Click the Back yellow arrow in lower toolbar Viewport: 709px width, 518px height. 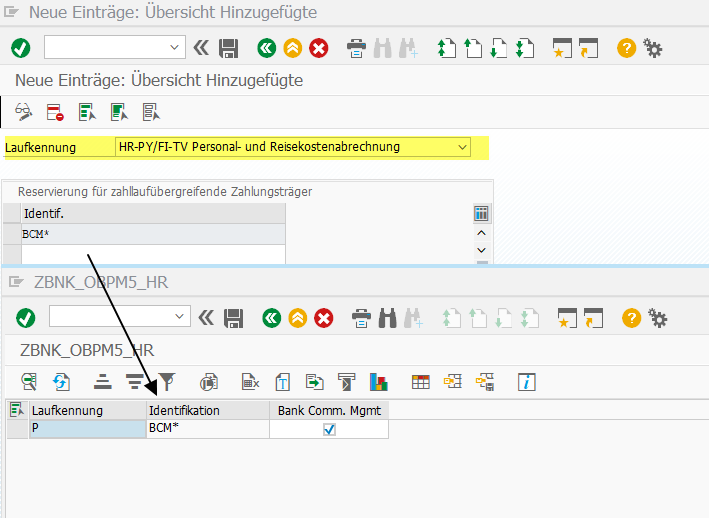[x=296, y=318]
